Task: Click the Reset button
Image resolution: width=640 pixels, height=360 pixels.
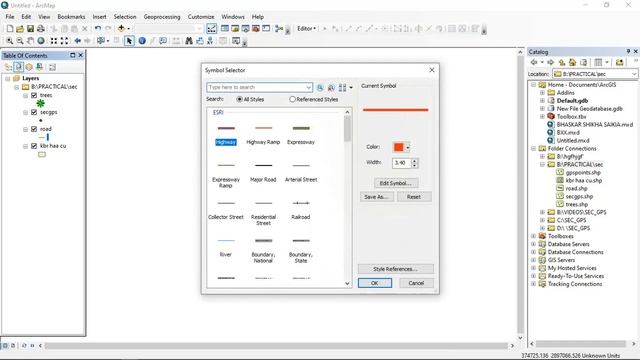Action: pyautogui.click(x=414, y=197)
